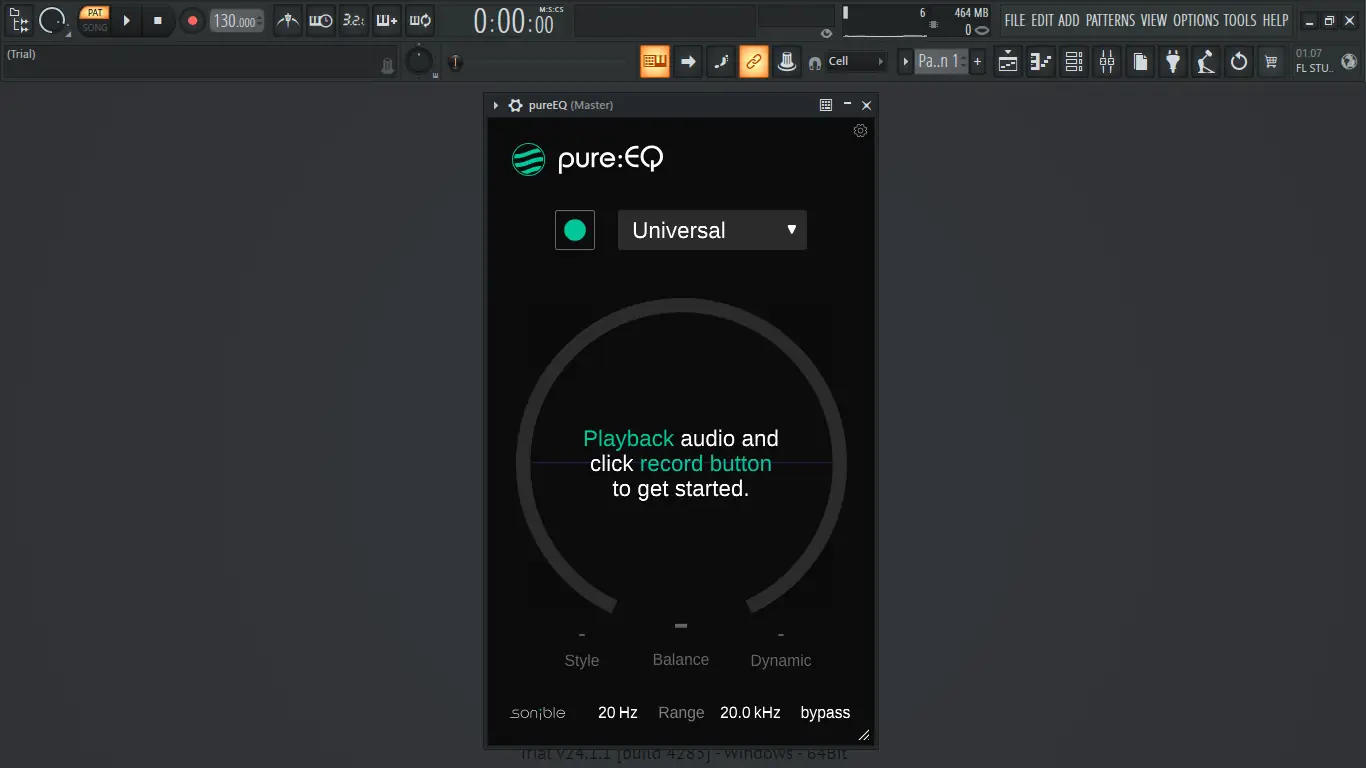Open the Mixer panel
1366x768 pixels.
pos(1106,61)
